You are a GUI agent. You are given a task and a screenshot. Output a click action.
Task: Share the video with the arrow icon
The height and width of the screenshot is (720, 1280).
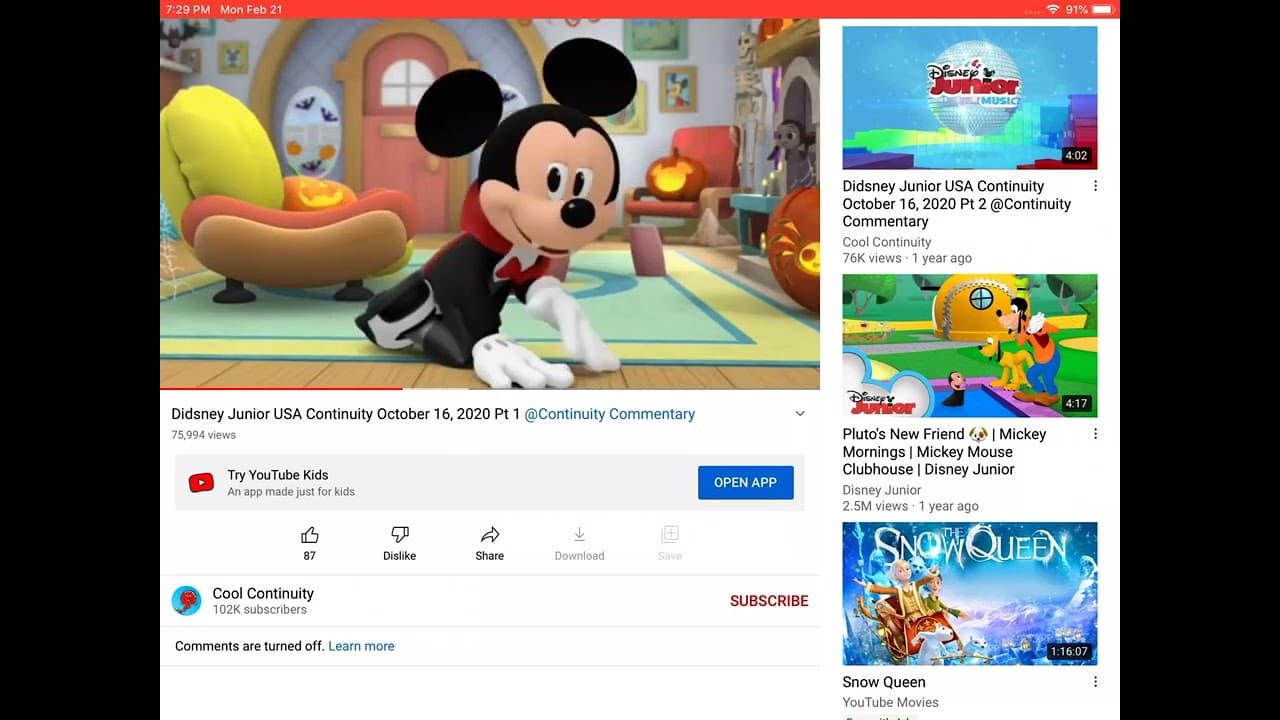490,535
